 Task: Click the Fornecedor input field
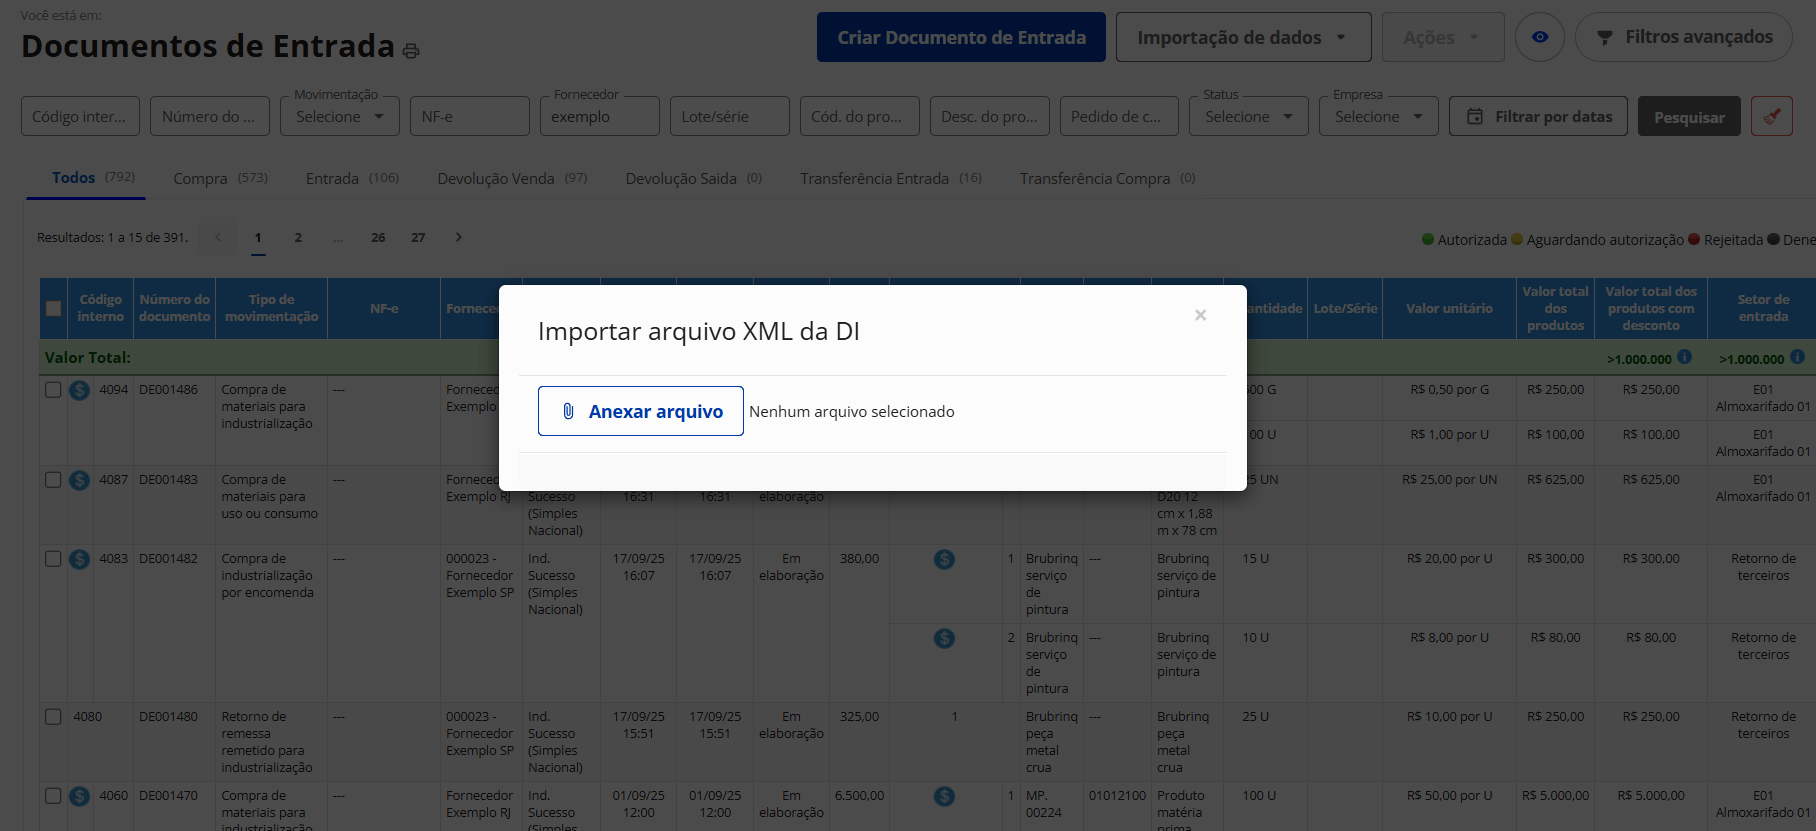click(599, 116)
